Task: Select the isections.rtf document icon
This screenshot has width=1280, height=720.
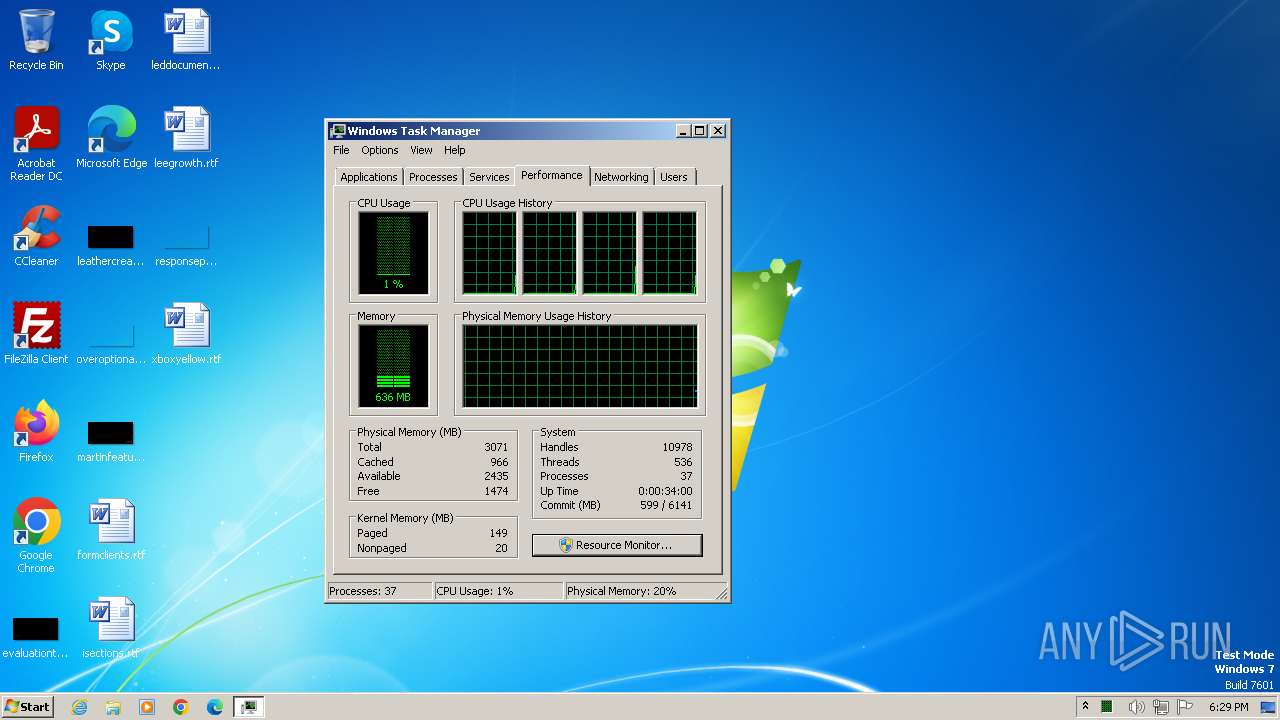Action: (111, 628)
